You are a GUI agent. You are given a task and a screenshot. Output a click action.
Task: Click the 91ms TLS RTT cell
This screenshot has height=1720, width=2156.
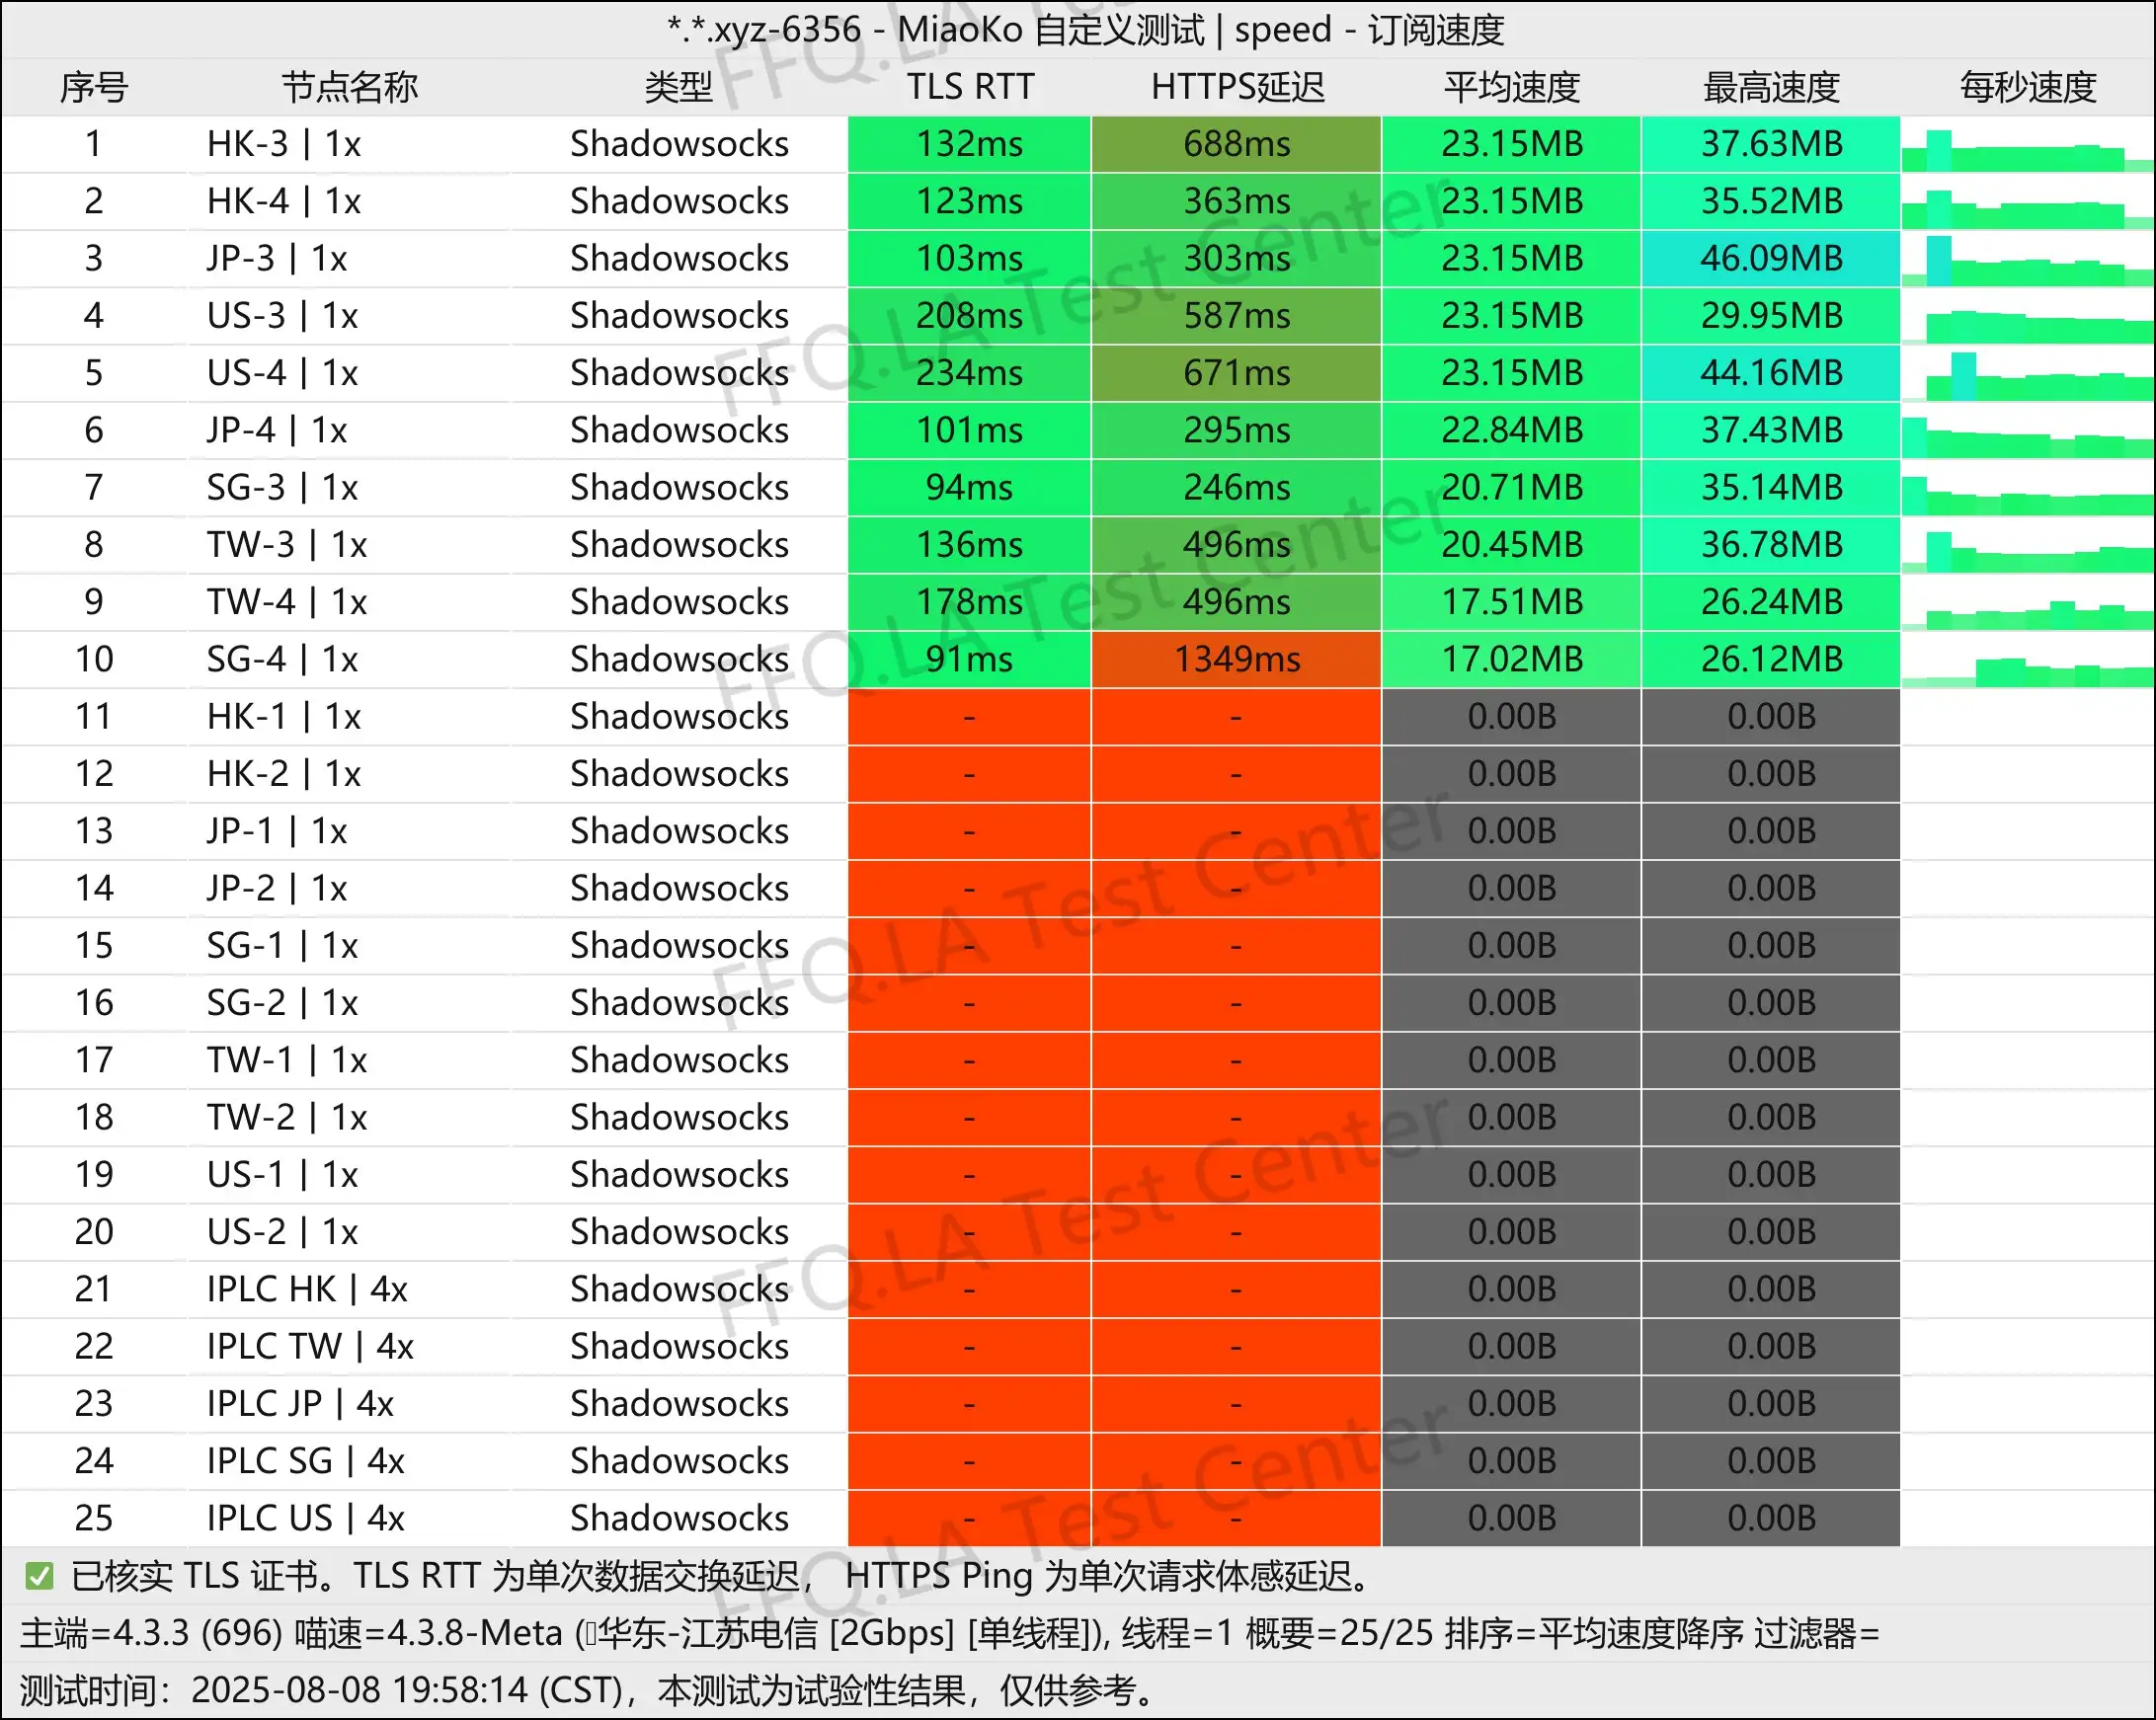pos(969,659)
